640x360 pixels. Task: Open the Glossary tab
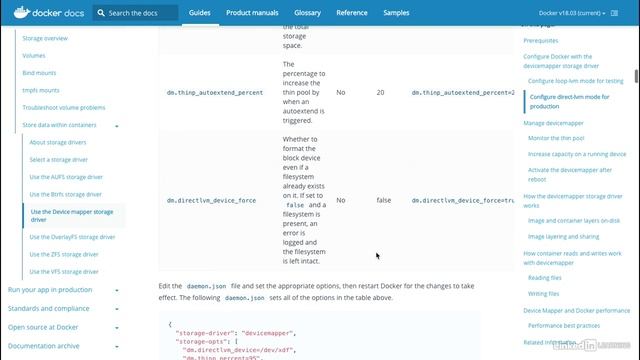[x=307, y=13]
